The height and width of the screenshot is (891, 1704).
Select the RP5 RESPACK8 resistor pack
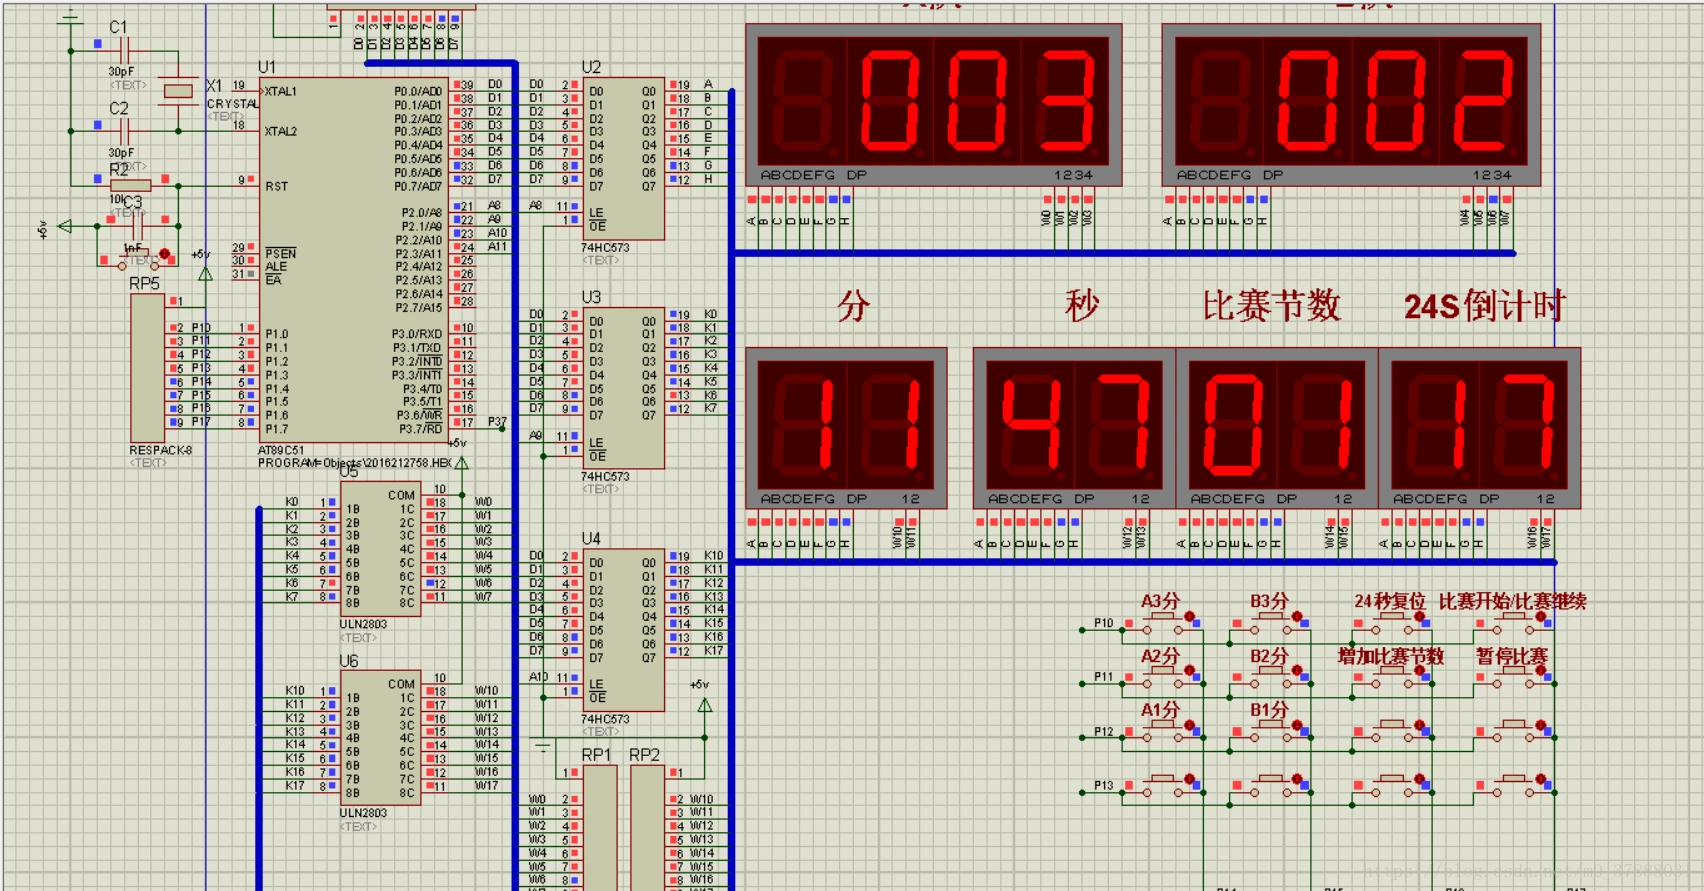pos(147,368)
